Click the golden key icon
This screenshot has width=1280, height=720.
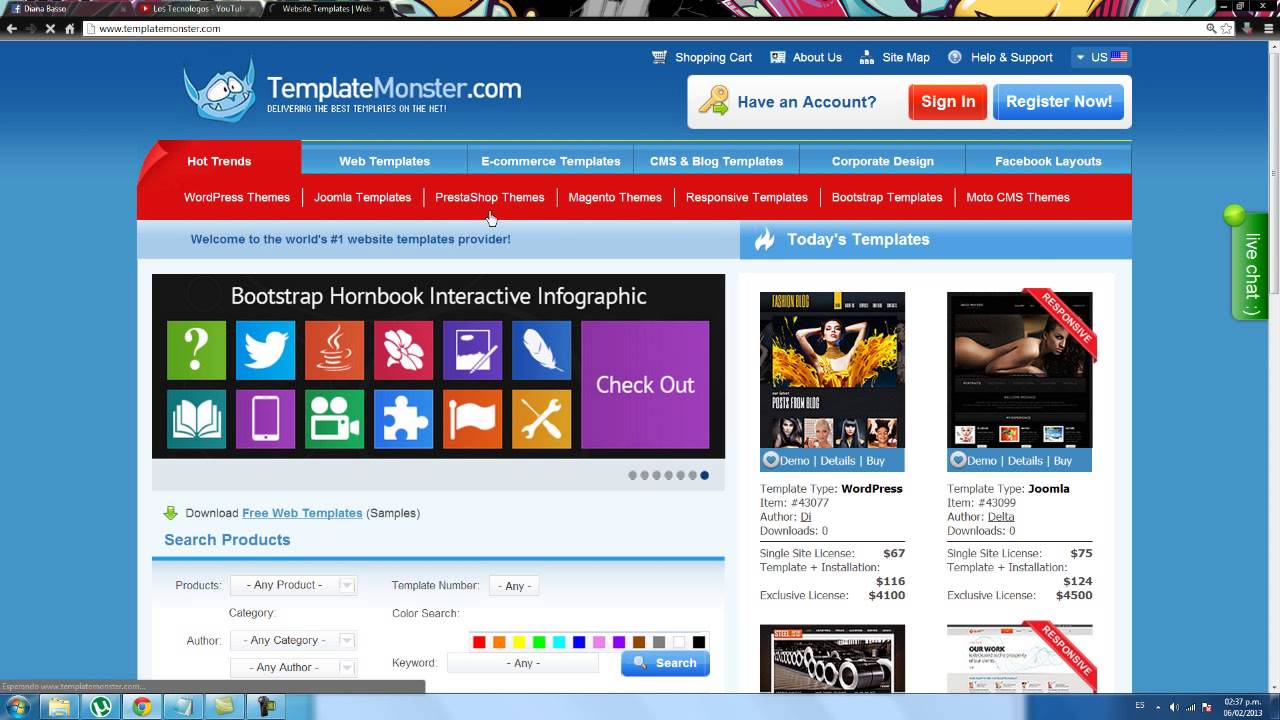(x=713, y=101)
